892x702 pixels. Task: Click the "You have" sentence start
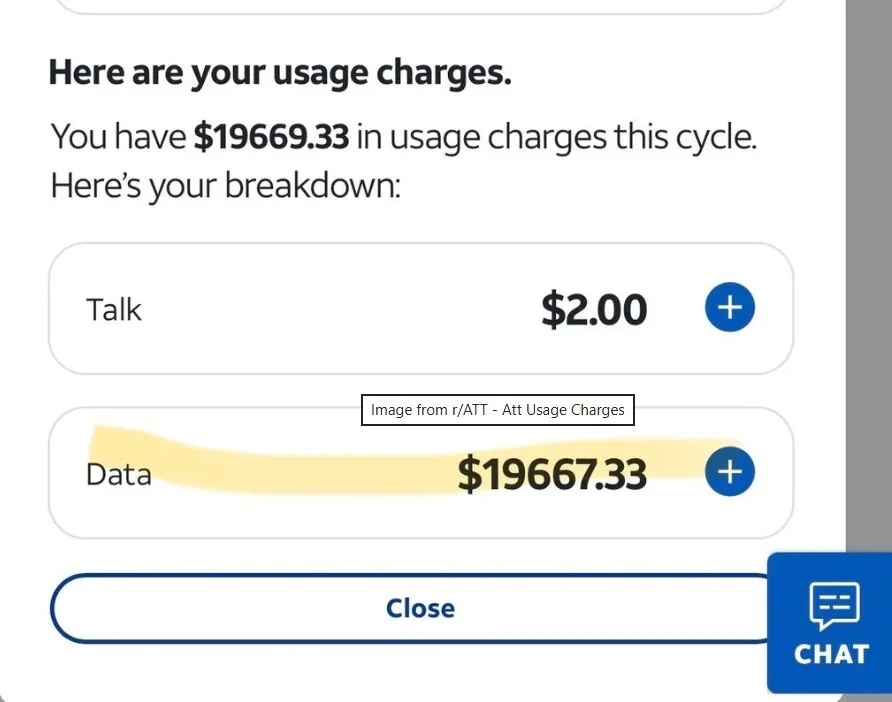coord(118,137)
